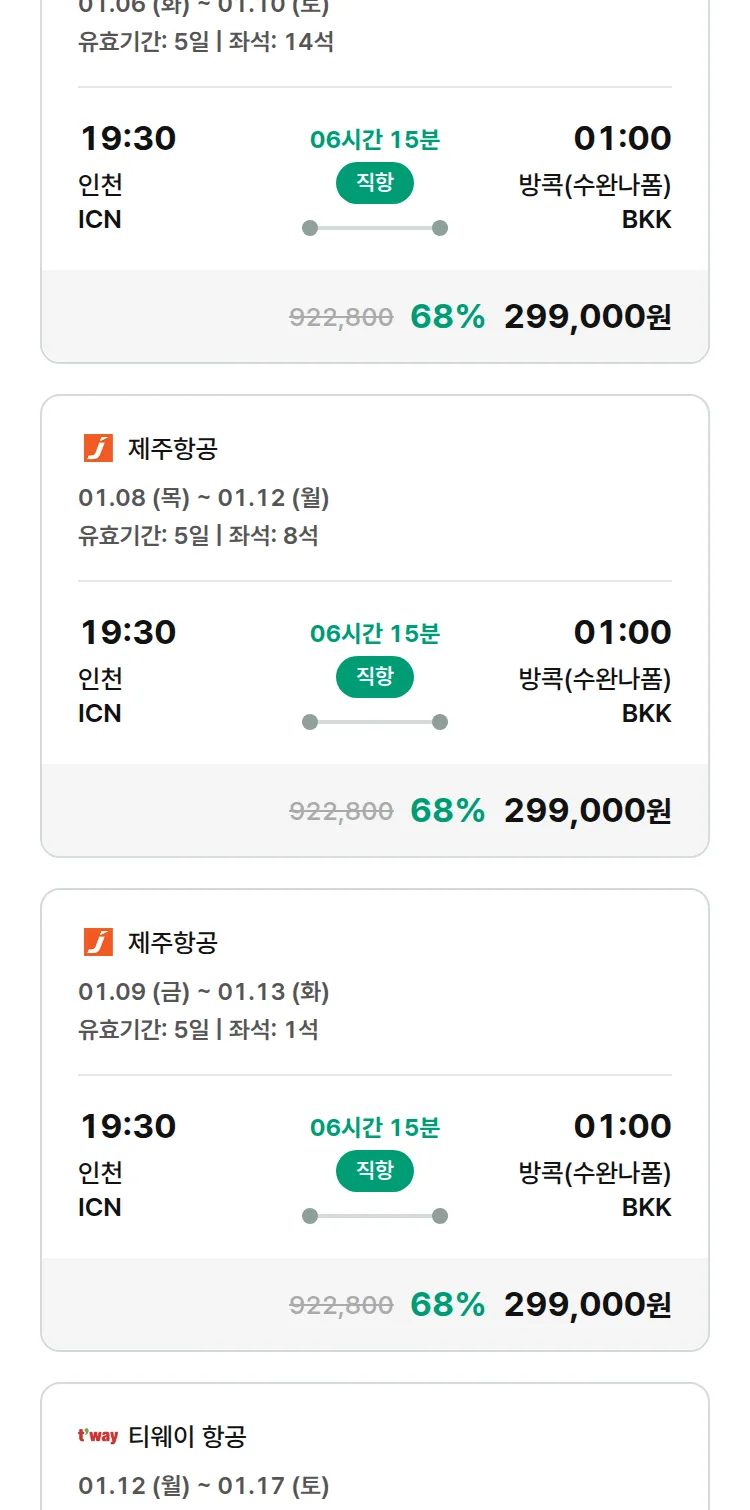Click the 직항 badge on the 8-seat flight card
The height and width of the screenshot is (1510, 750).
pyautogui.click(x=374, y=677)
